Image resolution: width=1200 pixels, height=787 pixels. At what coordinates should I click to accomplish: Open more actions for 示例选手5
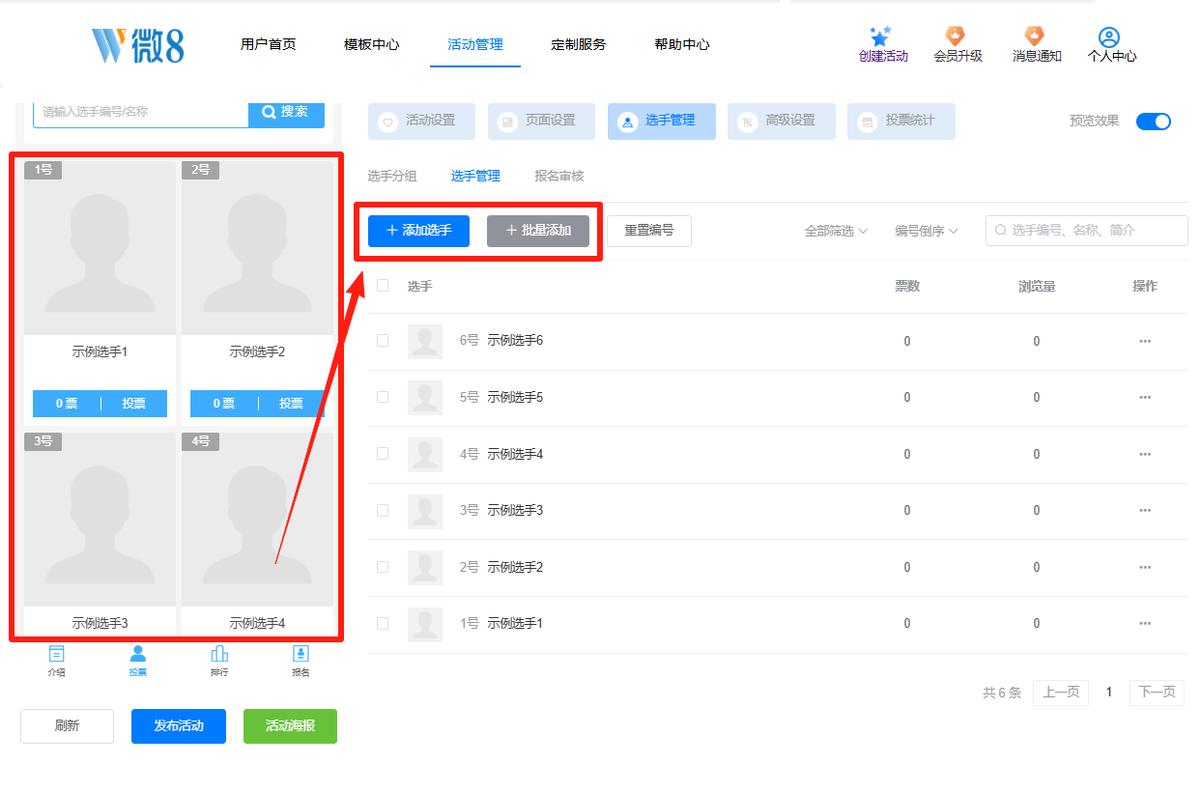pyautogui.click(x=1145, y=397)
